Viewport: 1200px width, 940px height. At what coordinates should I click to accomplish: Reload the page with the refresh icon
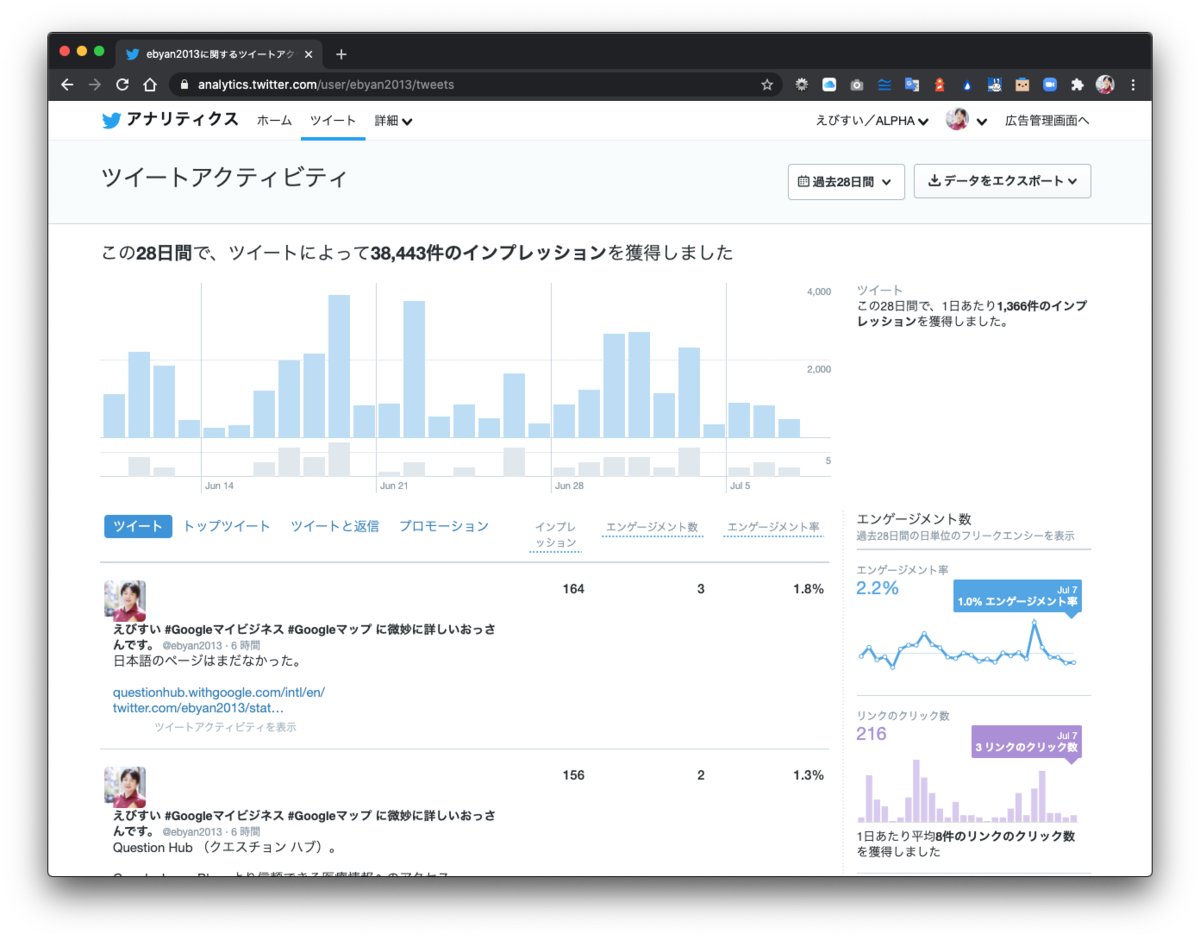click(x=122, y=85)
